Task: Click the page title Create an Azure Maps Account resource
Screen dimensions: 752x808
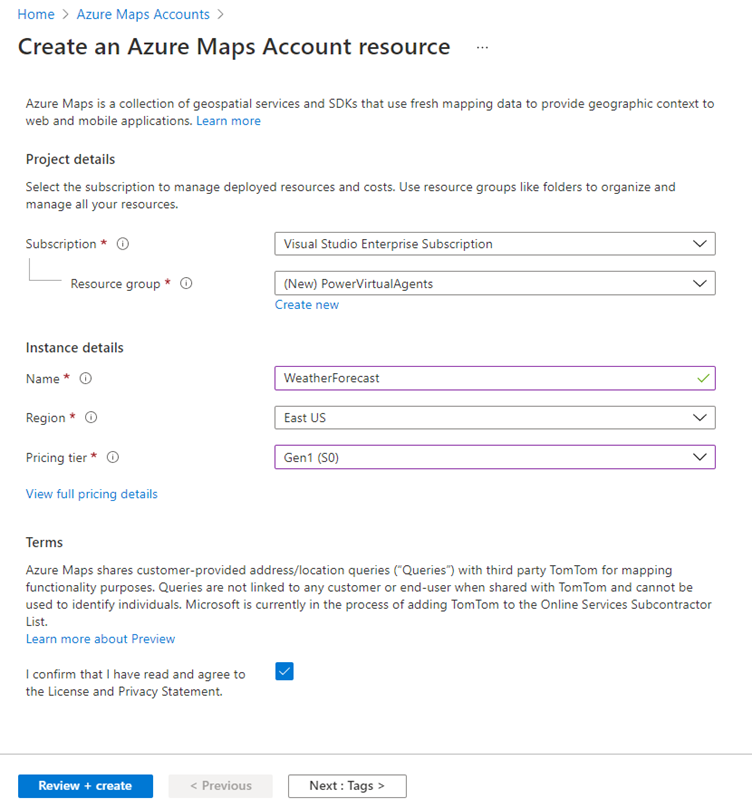Action: [234, 47]
